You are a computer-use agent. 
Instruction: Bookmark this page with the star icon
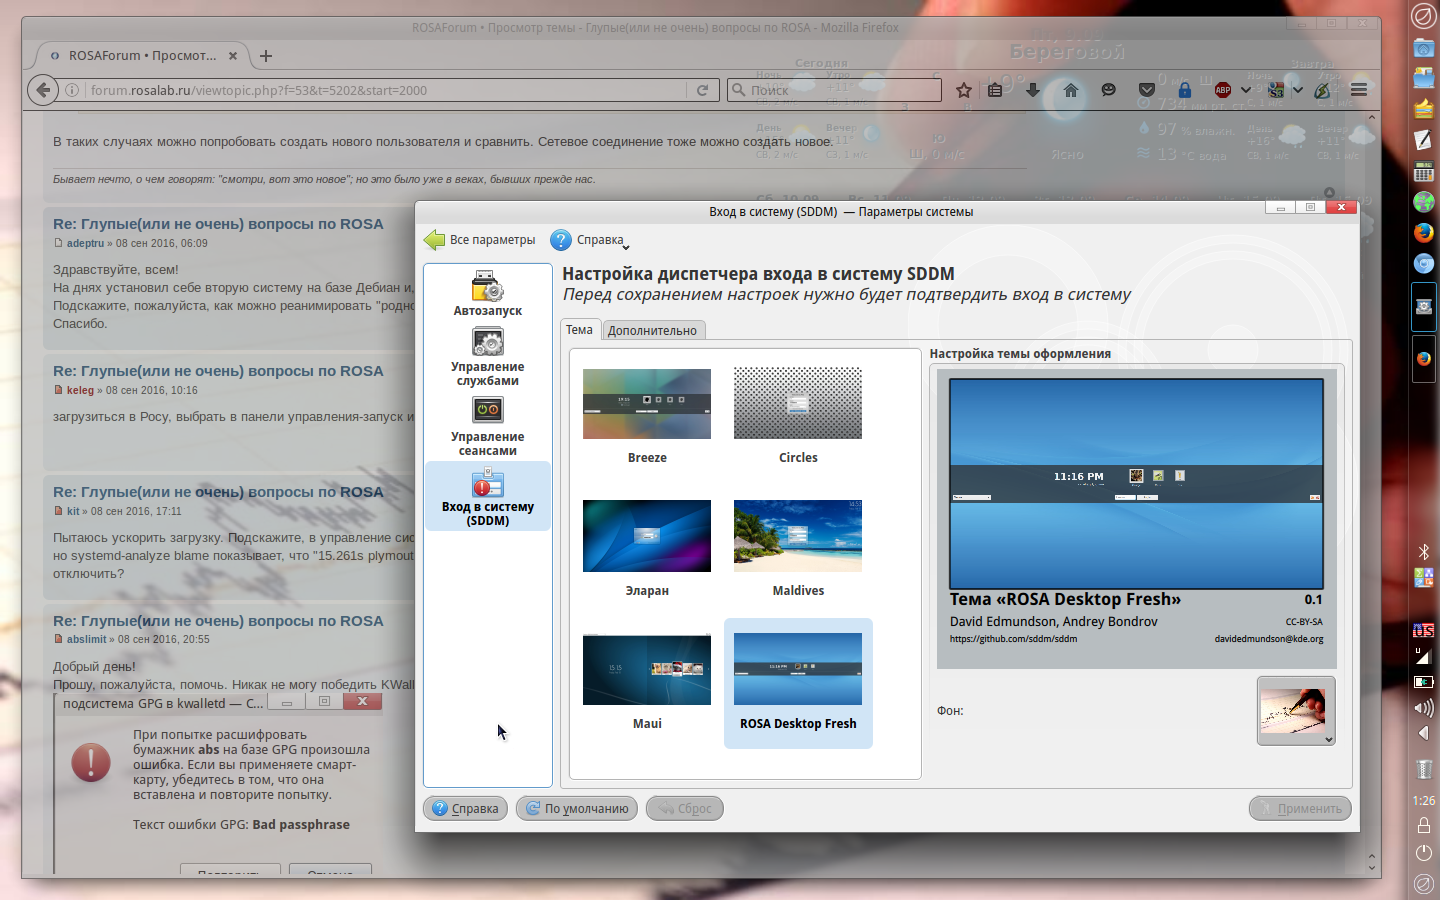click(964, 90)
